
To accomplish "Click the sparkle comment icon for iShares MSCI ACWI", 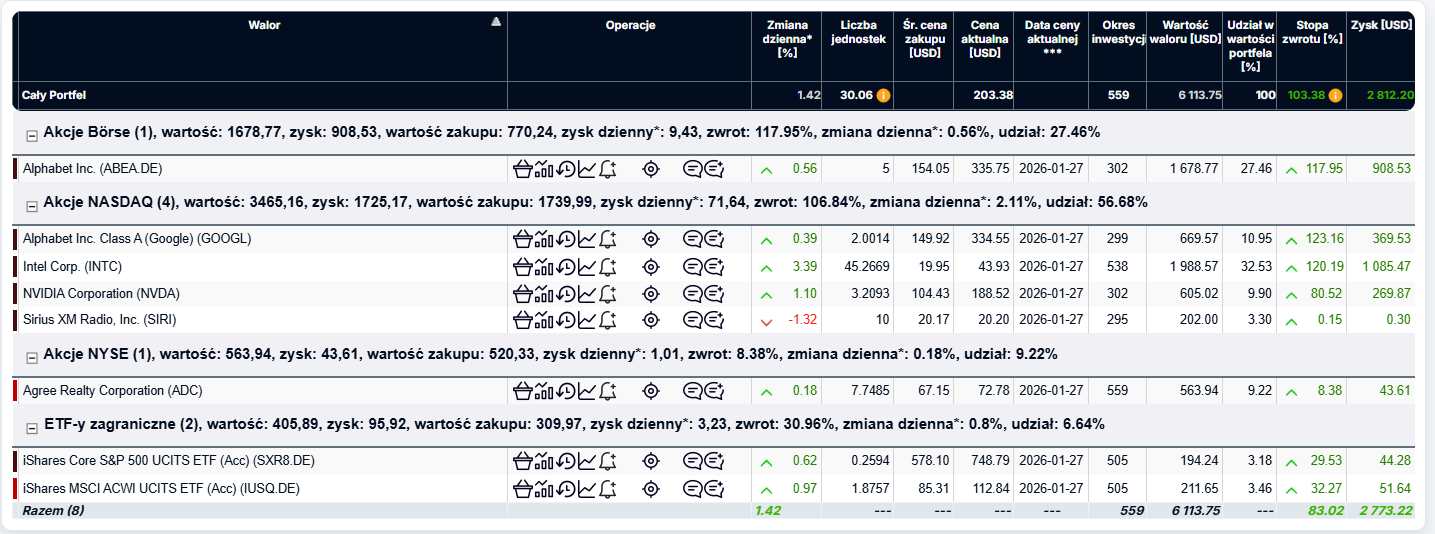I will [714, 489].
